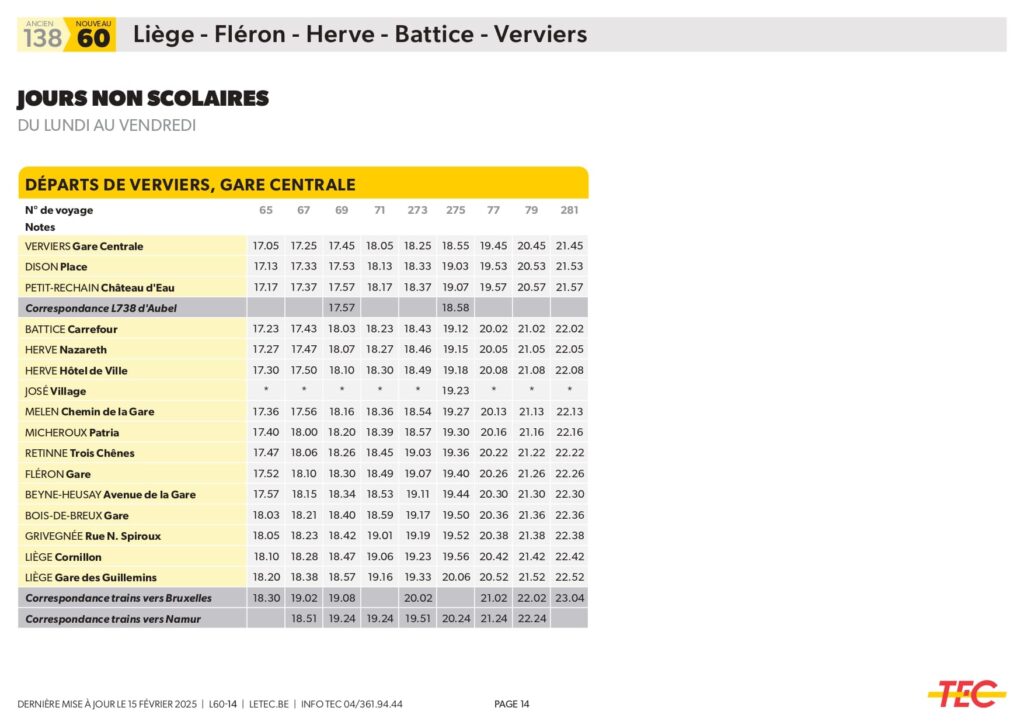Click the yellow line 60 badge

pos(93,36)
